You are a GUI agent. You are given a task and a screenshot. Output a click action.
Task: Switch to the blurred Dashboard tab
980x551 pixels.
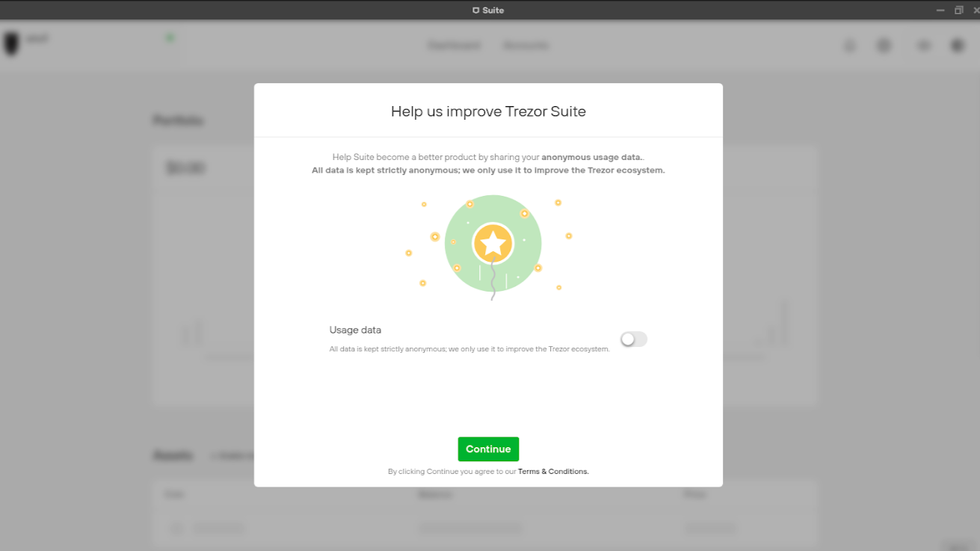[x=454, y=46]
